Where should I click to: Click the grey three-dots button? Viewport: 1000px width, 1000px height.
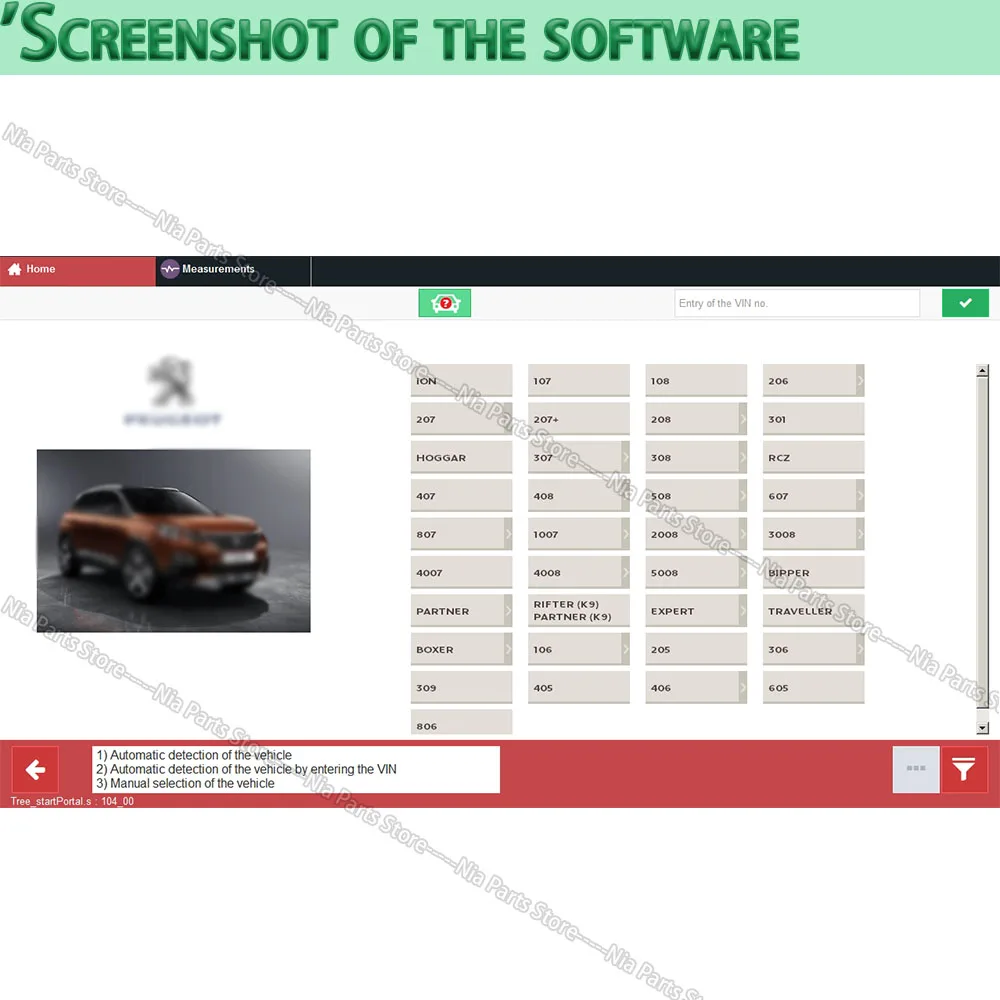pos(916,769)
